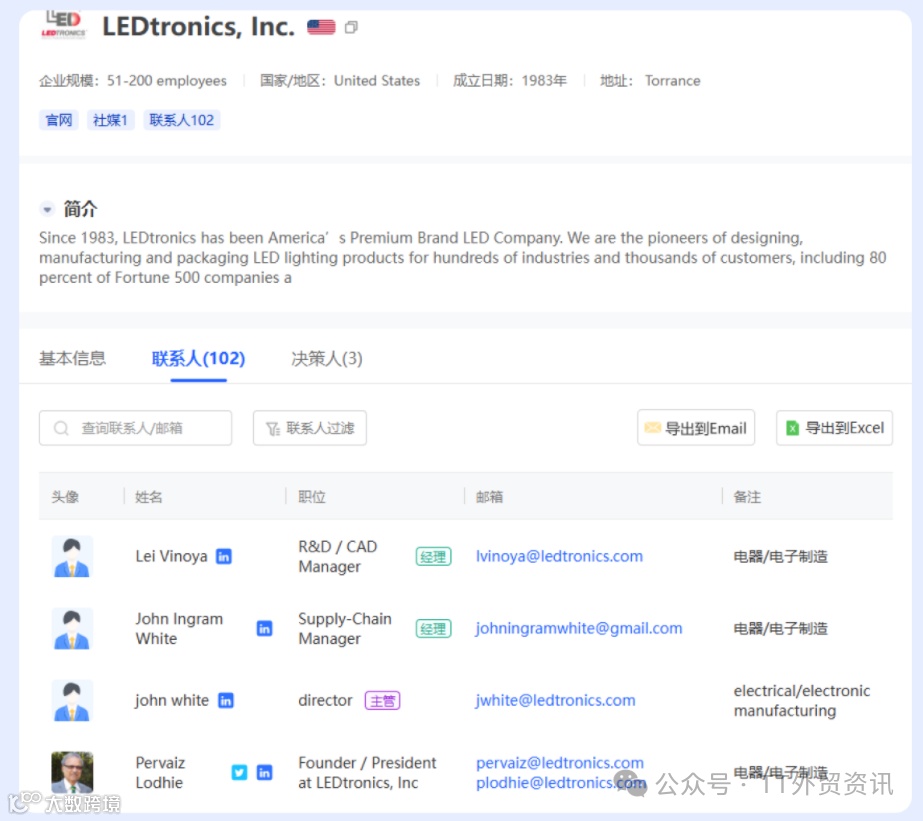Viewport: 923px width, 821px height.
Task: Click 经理 badge on Lei Vinoya row
Action: tap(433, 556)
